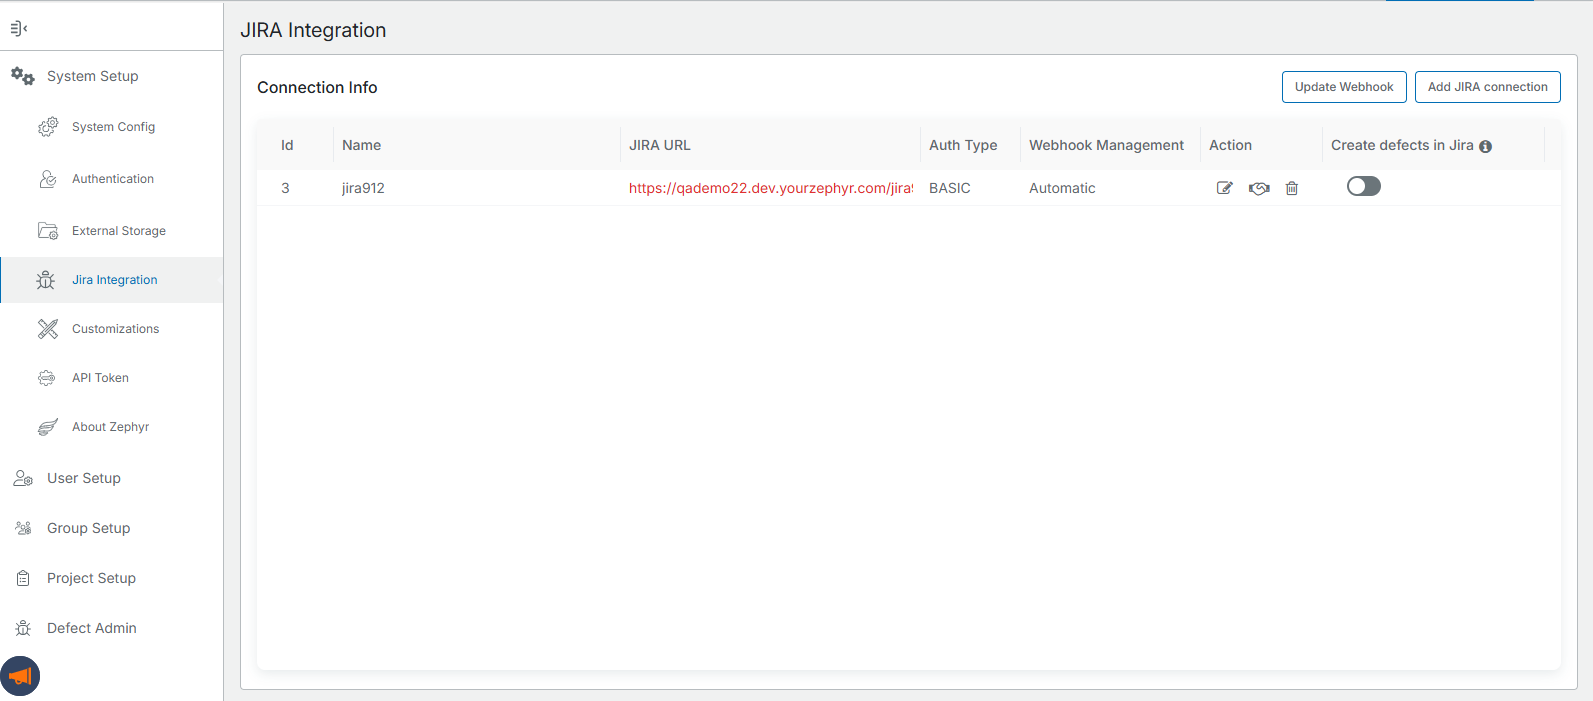Open the Authentication settings page
1593x701 pixels.
click(x=112, y=179)
